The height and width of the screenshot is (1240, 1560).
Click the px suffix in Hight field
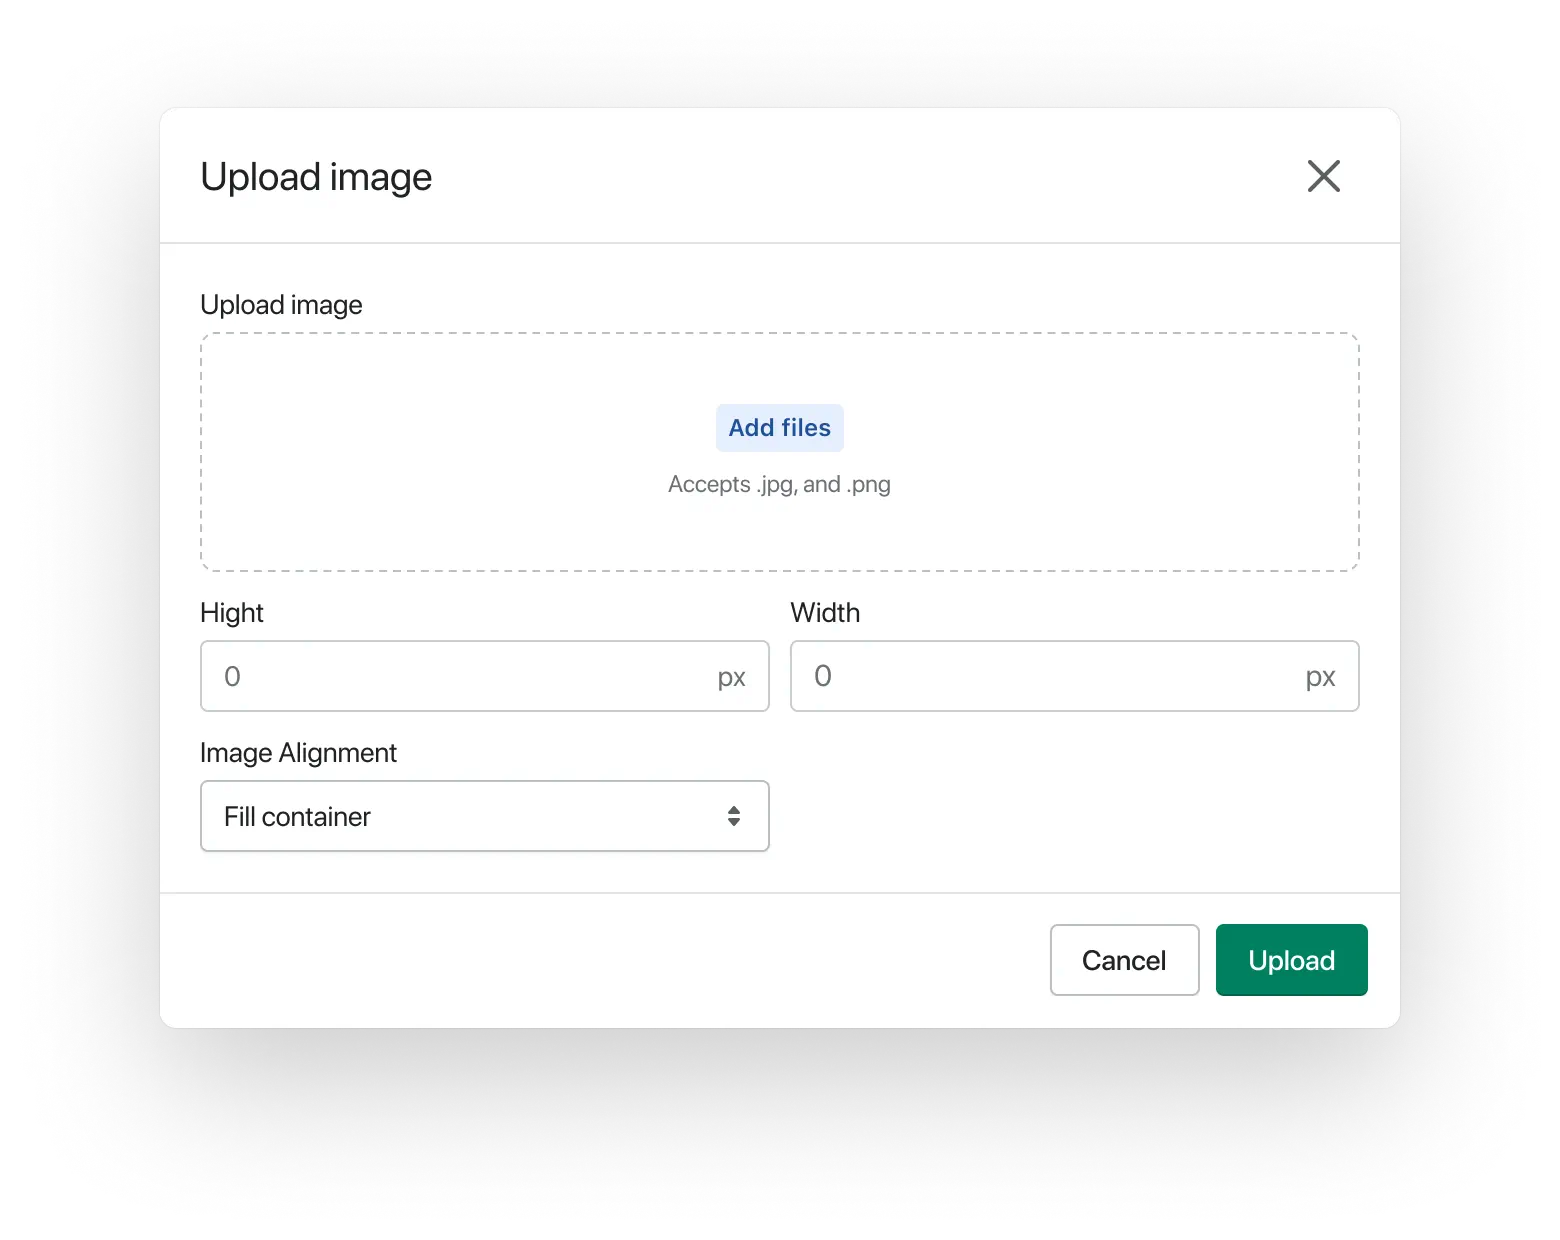tap(732, 678)
